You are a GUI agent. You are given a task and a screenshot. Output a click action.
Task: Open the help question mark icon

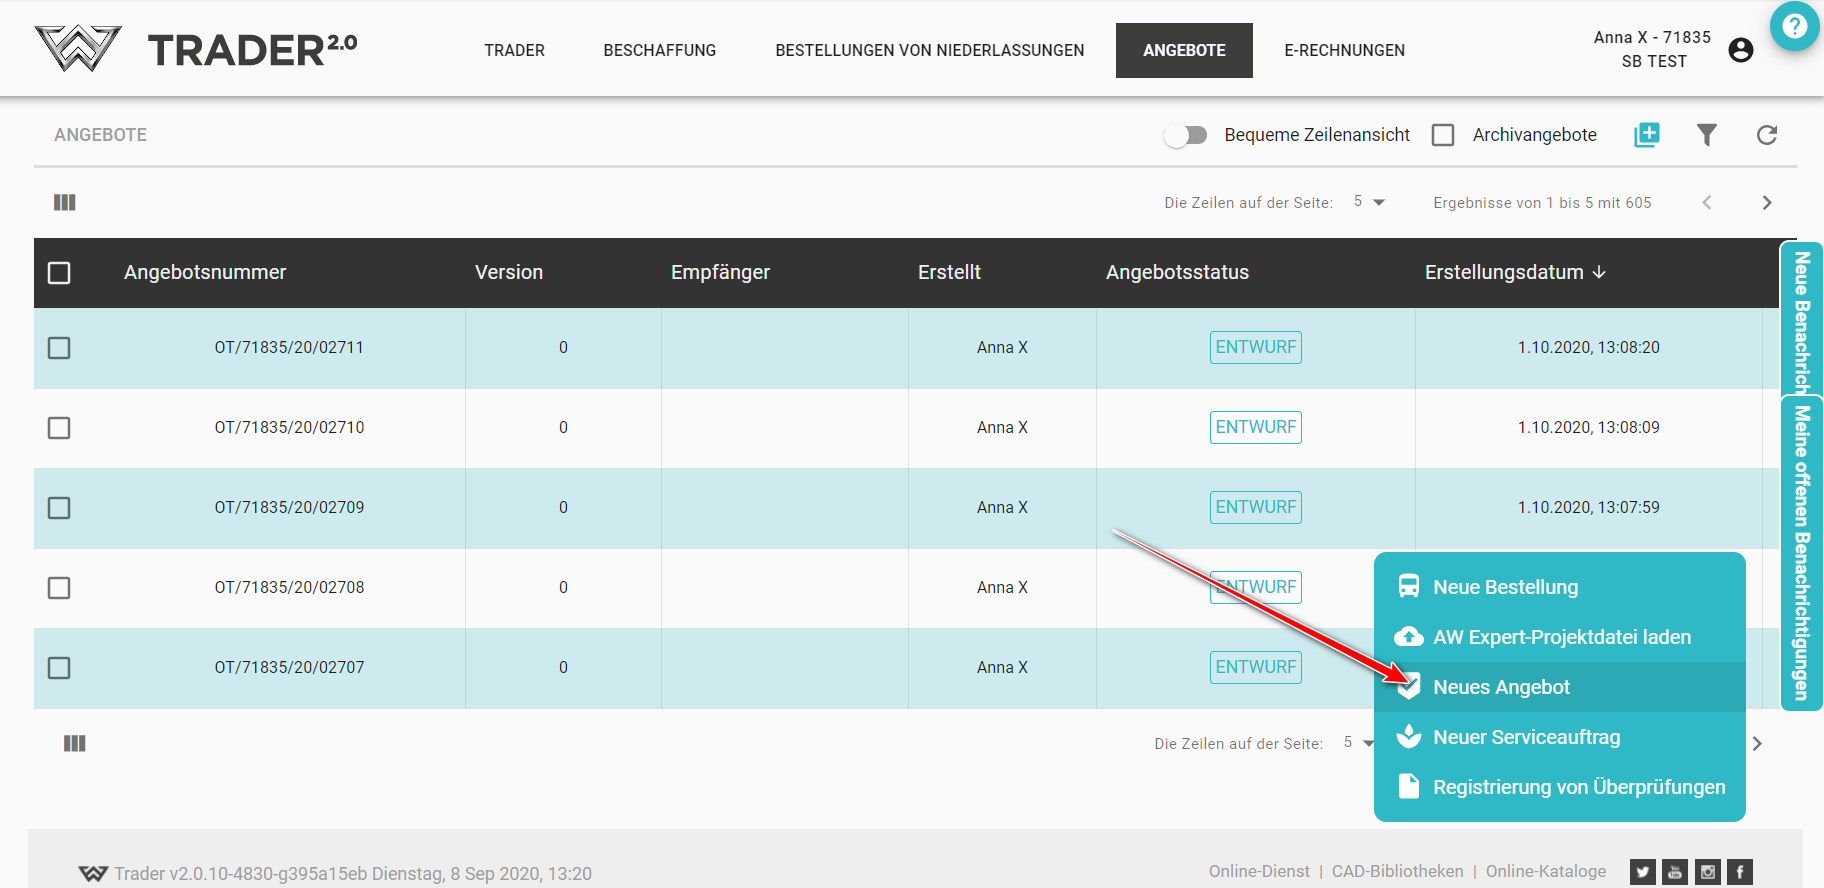pyautogui.click(x=1794, y=26)
